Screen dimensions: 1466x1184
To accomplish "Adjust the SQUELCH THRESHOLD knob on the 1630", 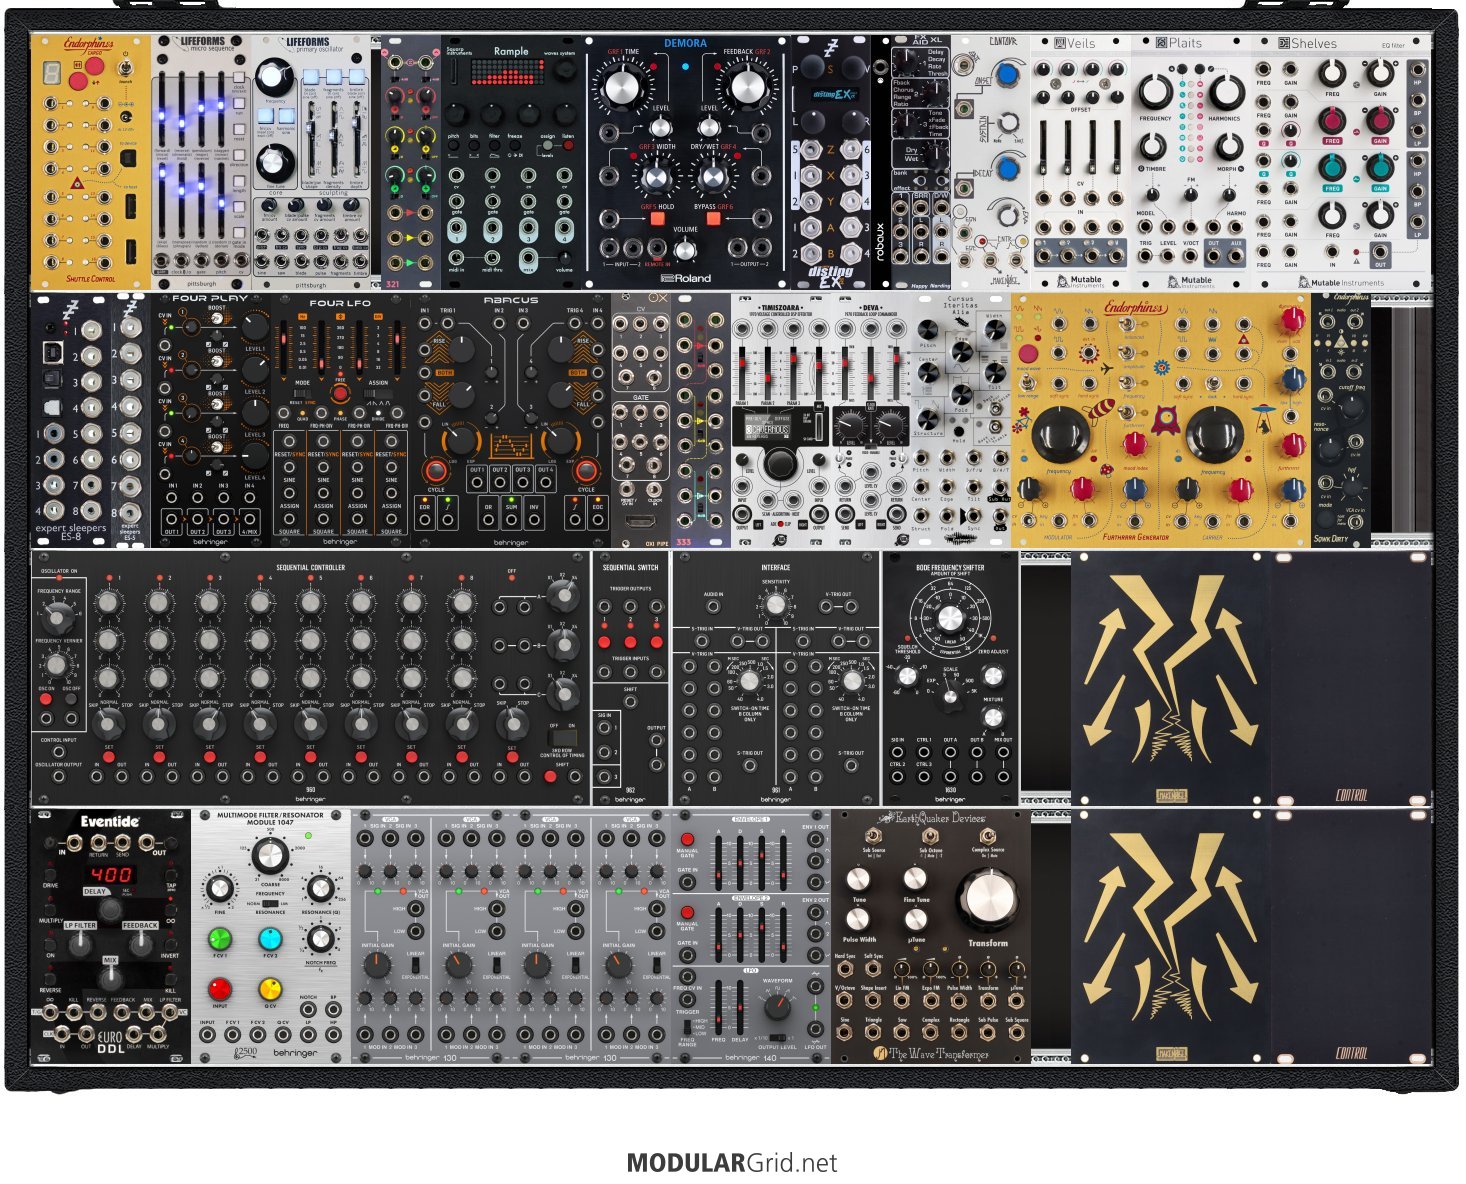I will [x=907, y=676].
